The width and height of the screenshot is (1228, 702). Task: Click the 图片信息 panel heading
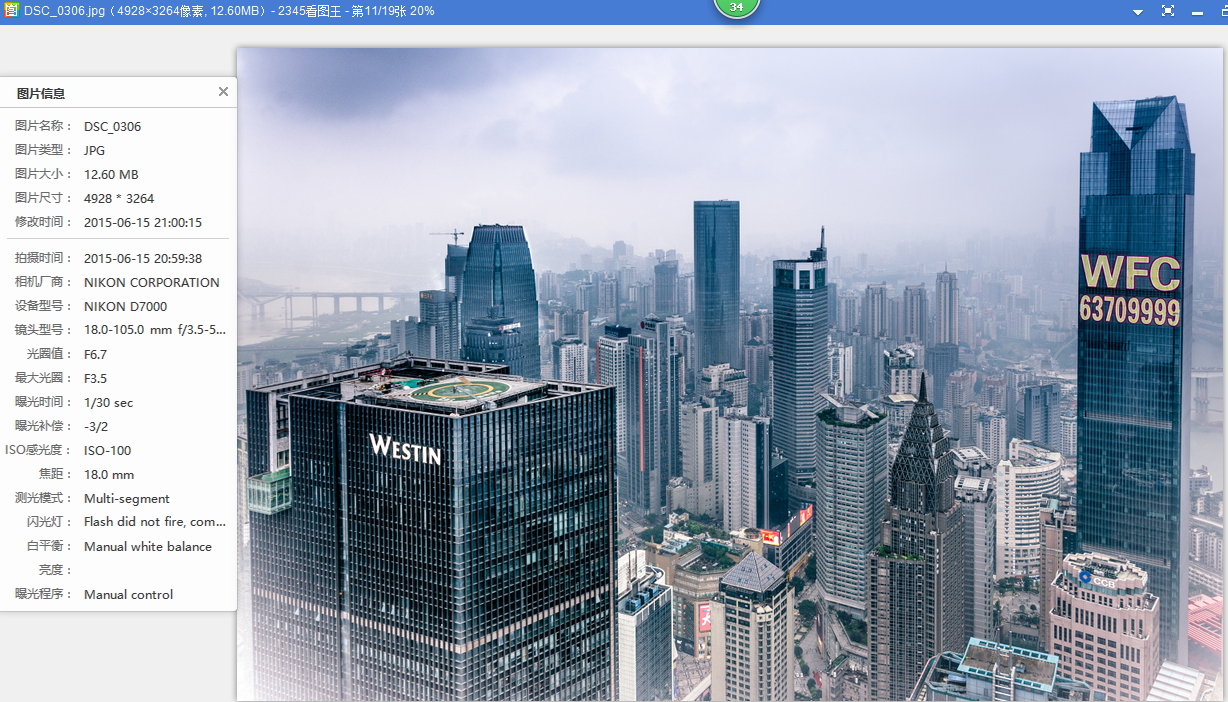[41, 93]
